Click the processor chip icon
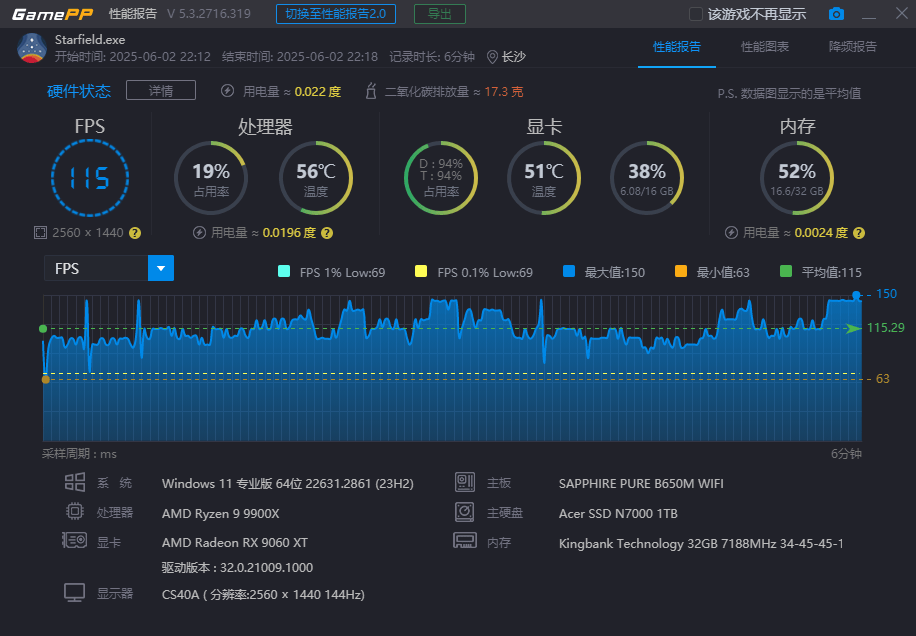The width and height of the screenshot is (916, 636). [75, 512]
